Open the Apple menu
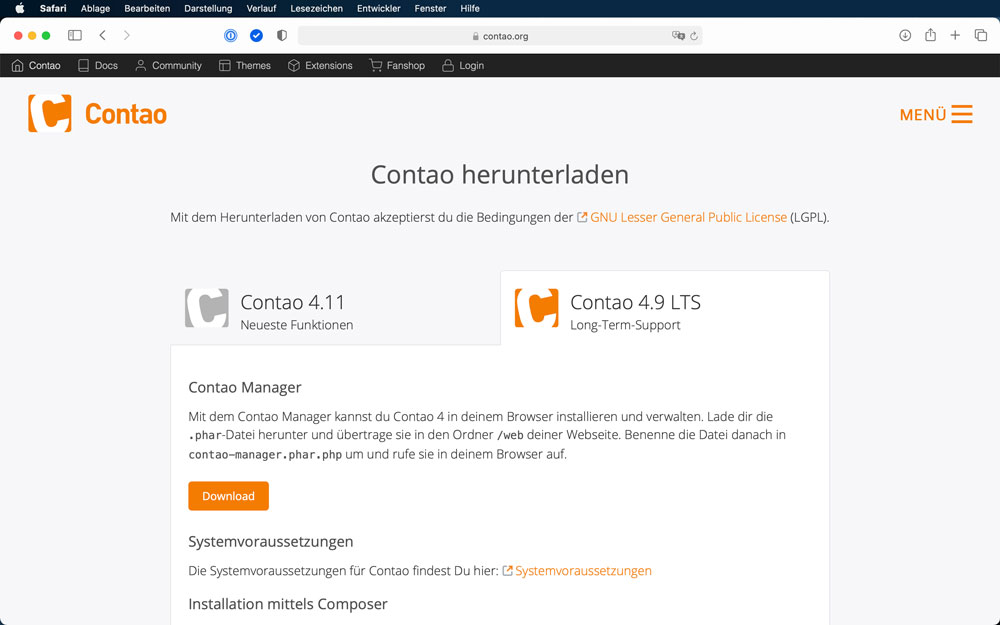Image resolution: width=1000 pixels, height=625 pixels. 20,8
